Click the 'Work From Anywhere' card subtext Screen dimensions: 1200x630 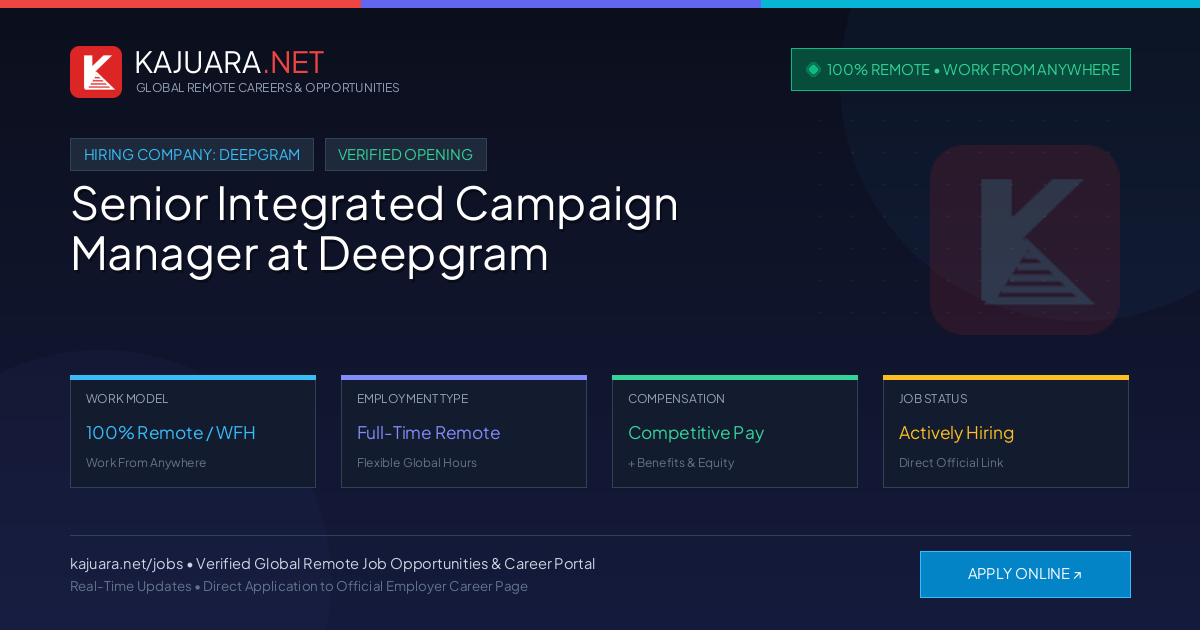pyautogui.click(x=146, y=463)
